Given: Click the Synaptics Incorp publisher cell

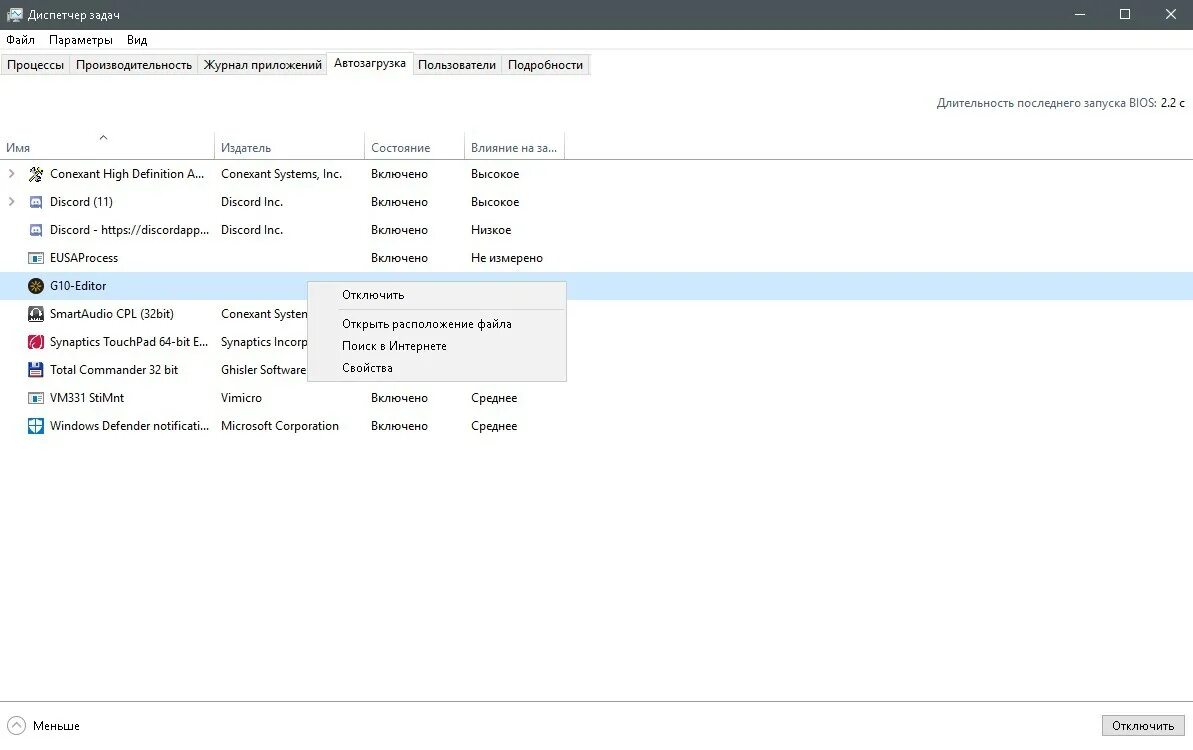Looking at the screenshot, I should coord(264,342).
